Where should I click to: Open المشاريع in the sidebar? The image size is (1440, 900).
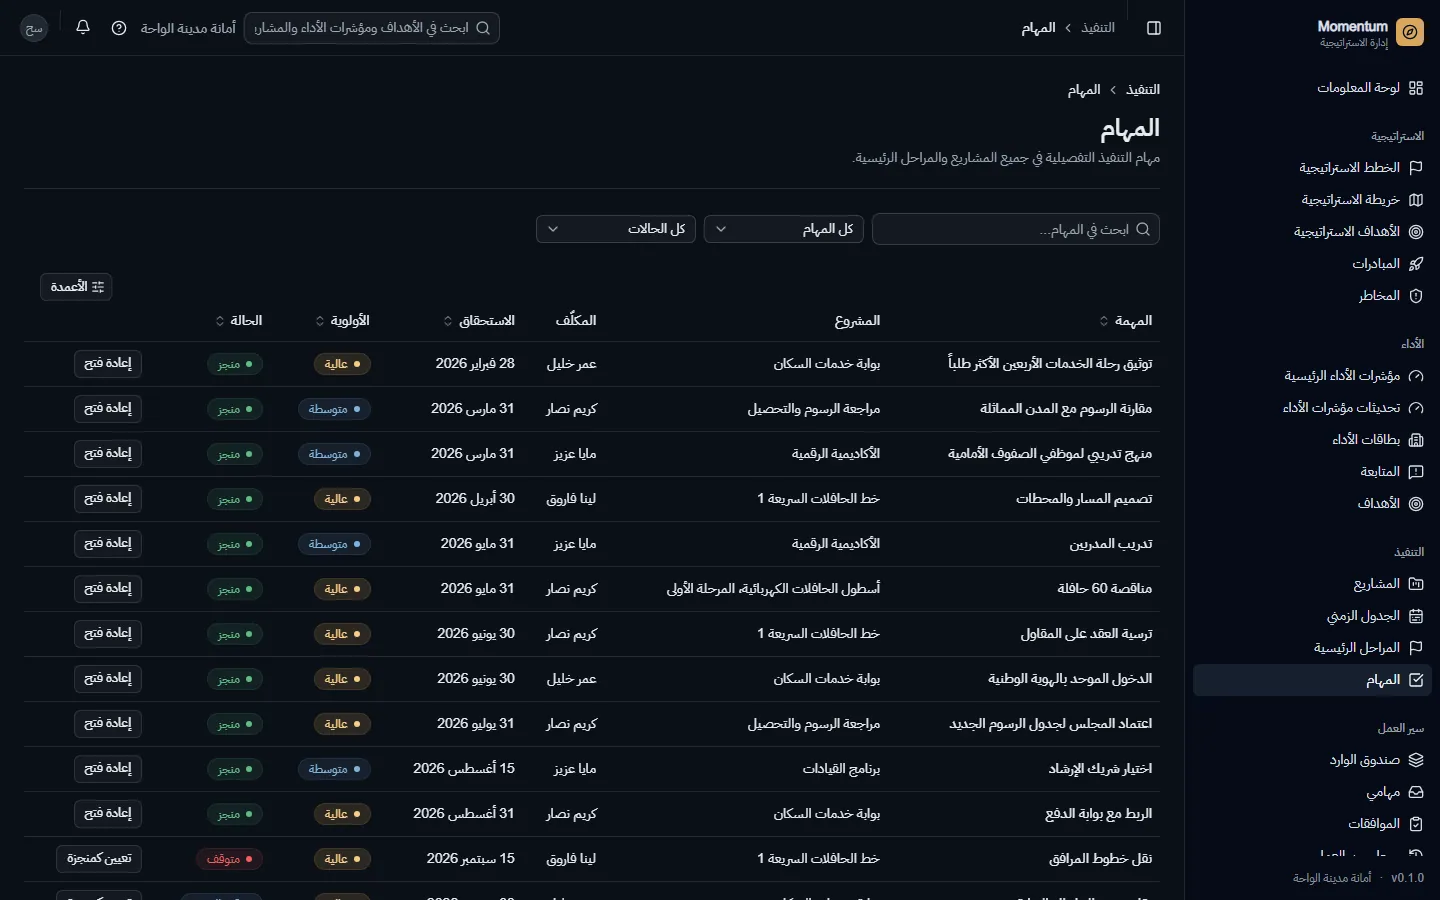1312,584
